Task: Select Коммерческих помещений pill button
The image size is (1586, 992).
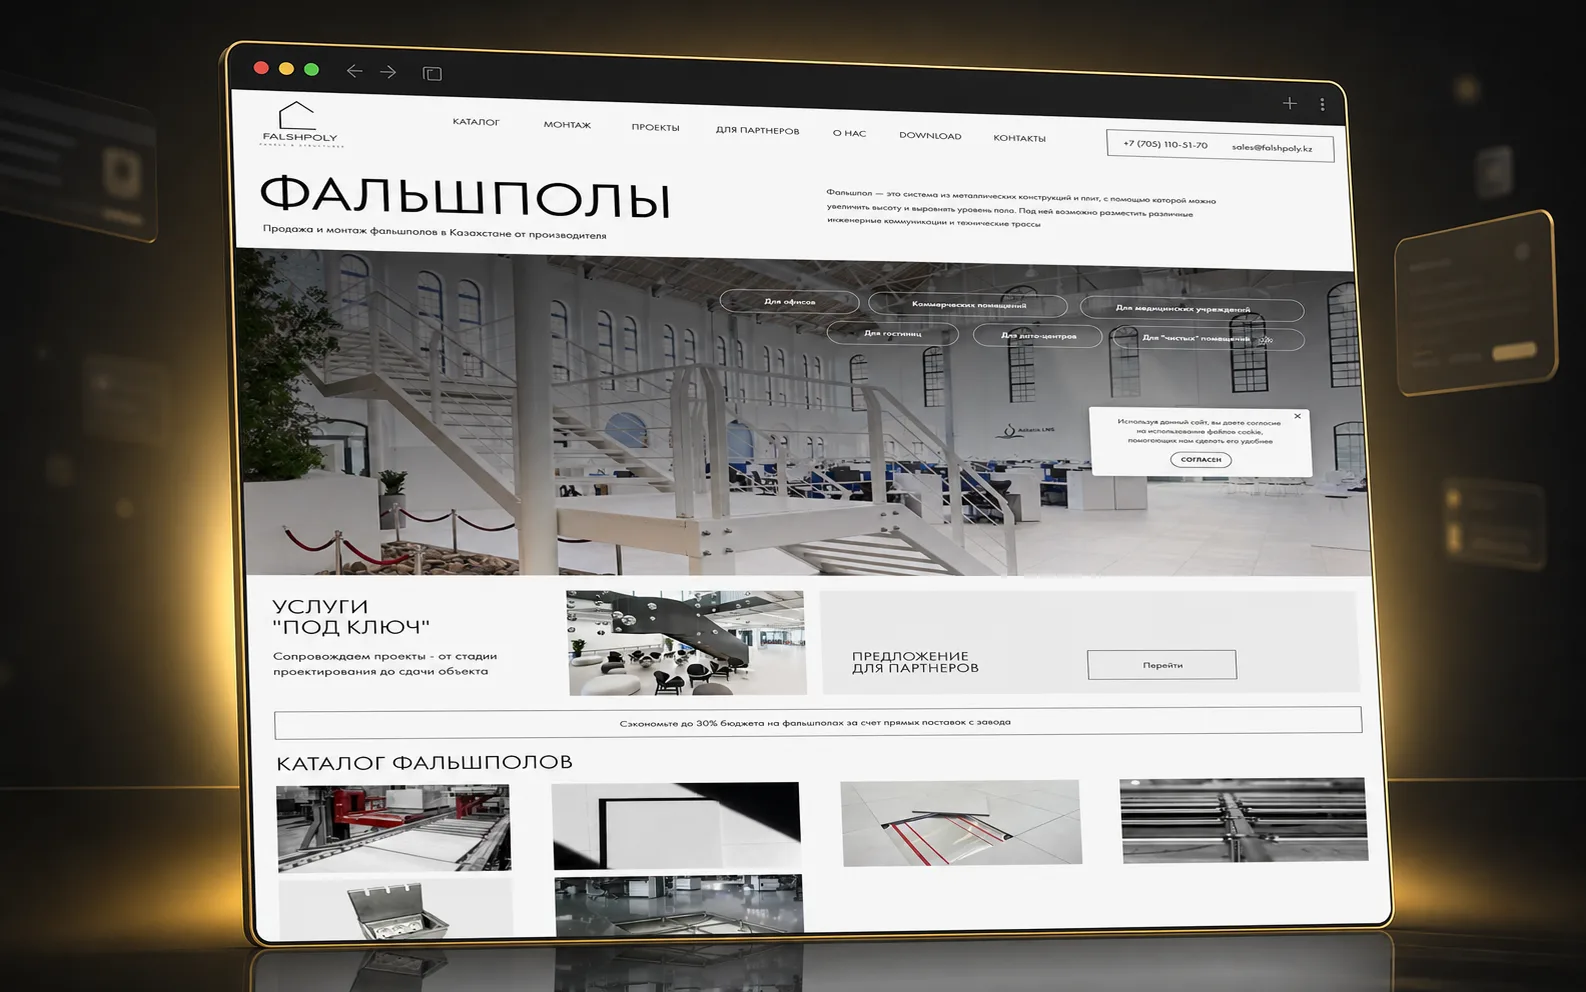Action: click(968, 304)
